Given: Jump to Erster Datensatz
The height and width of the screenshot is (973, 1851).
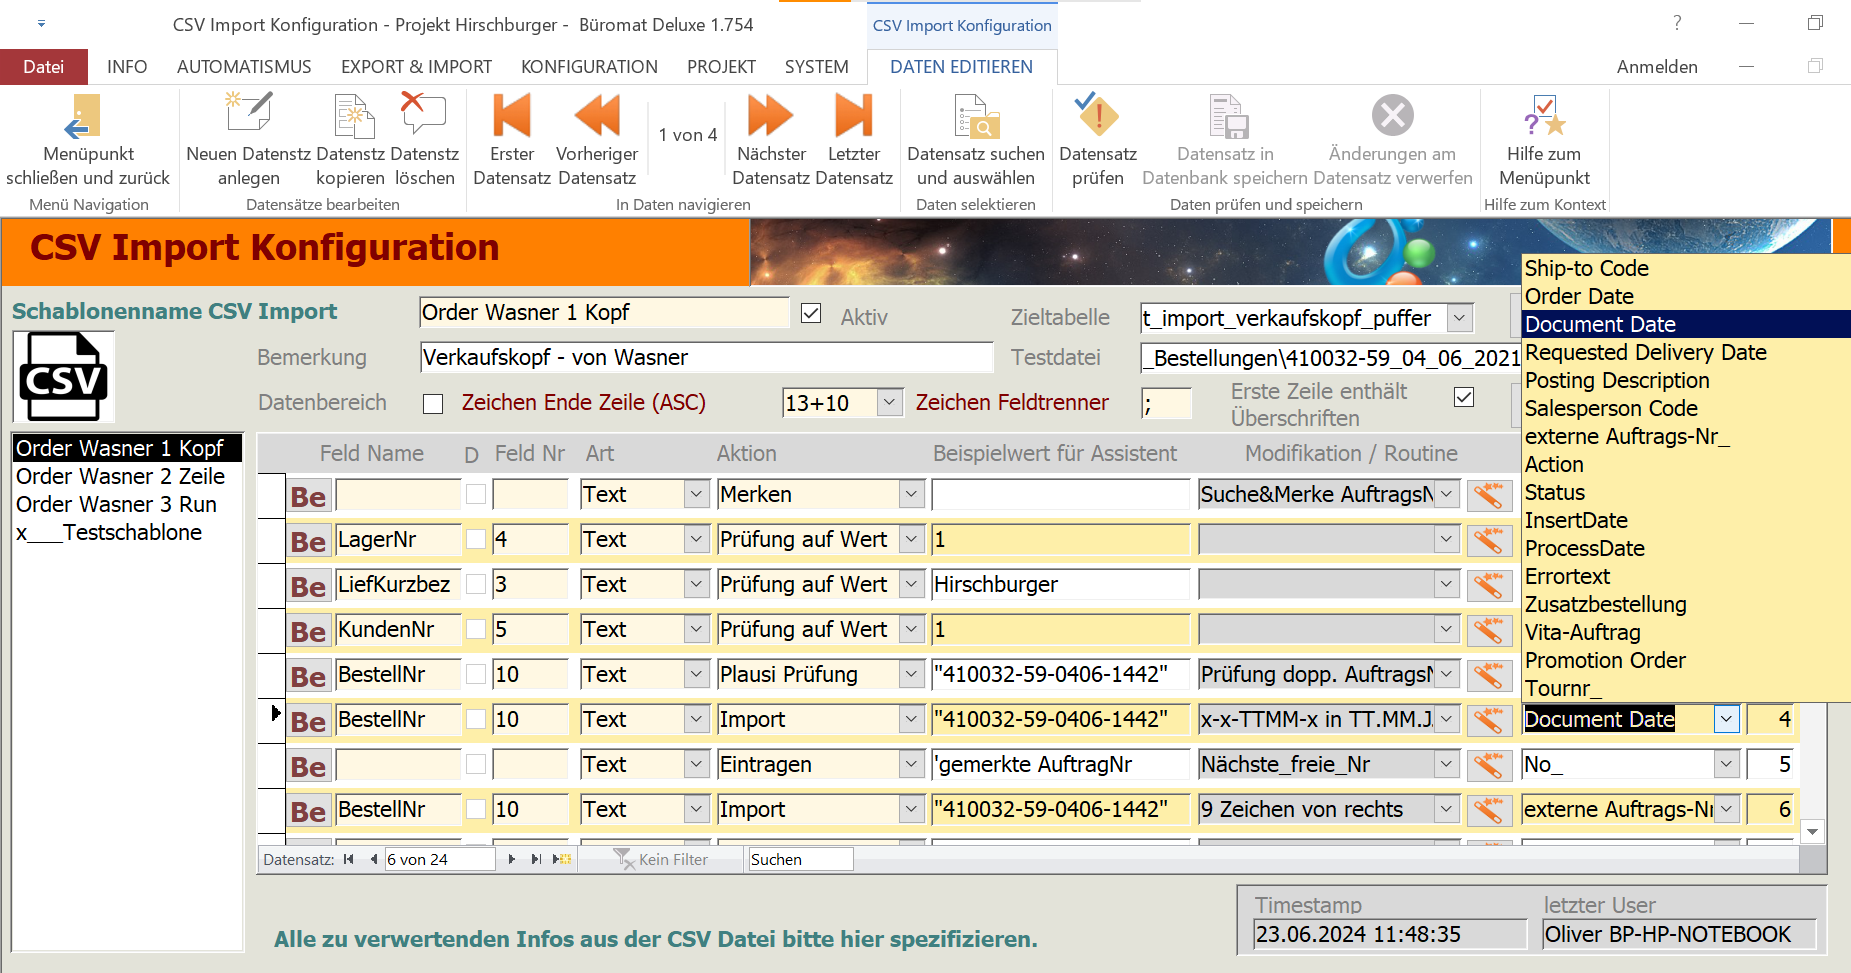Looking at the screenshot, I should pos(512,116).
